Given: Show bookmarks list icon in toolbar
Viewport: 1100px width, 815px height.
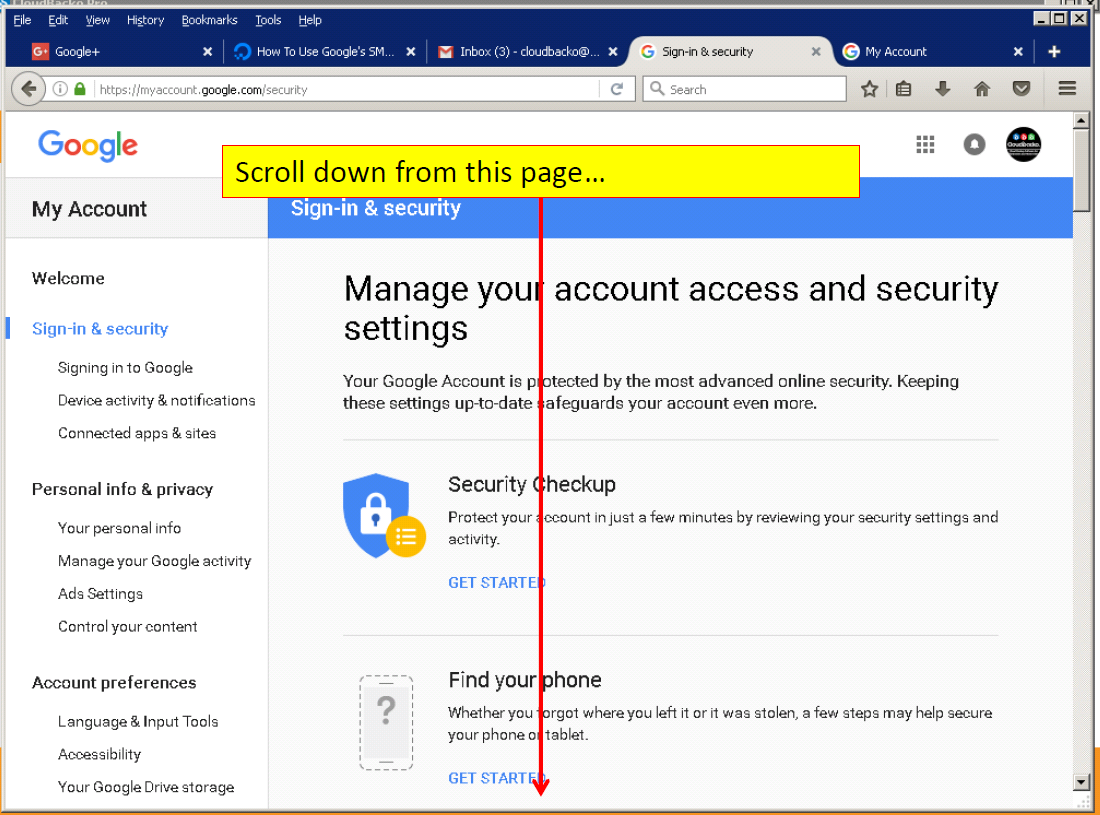Looking at the screenshot, I should click(x=904, y=89).
